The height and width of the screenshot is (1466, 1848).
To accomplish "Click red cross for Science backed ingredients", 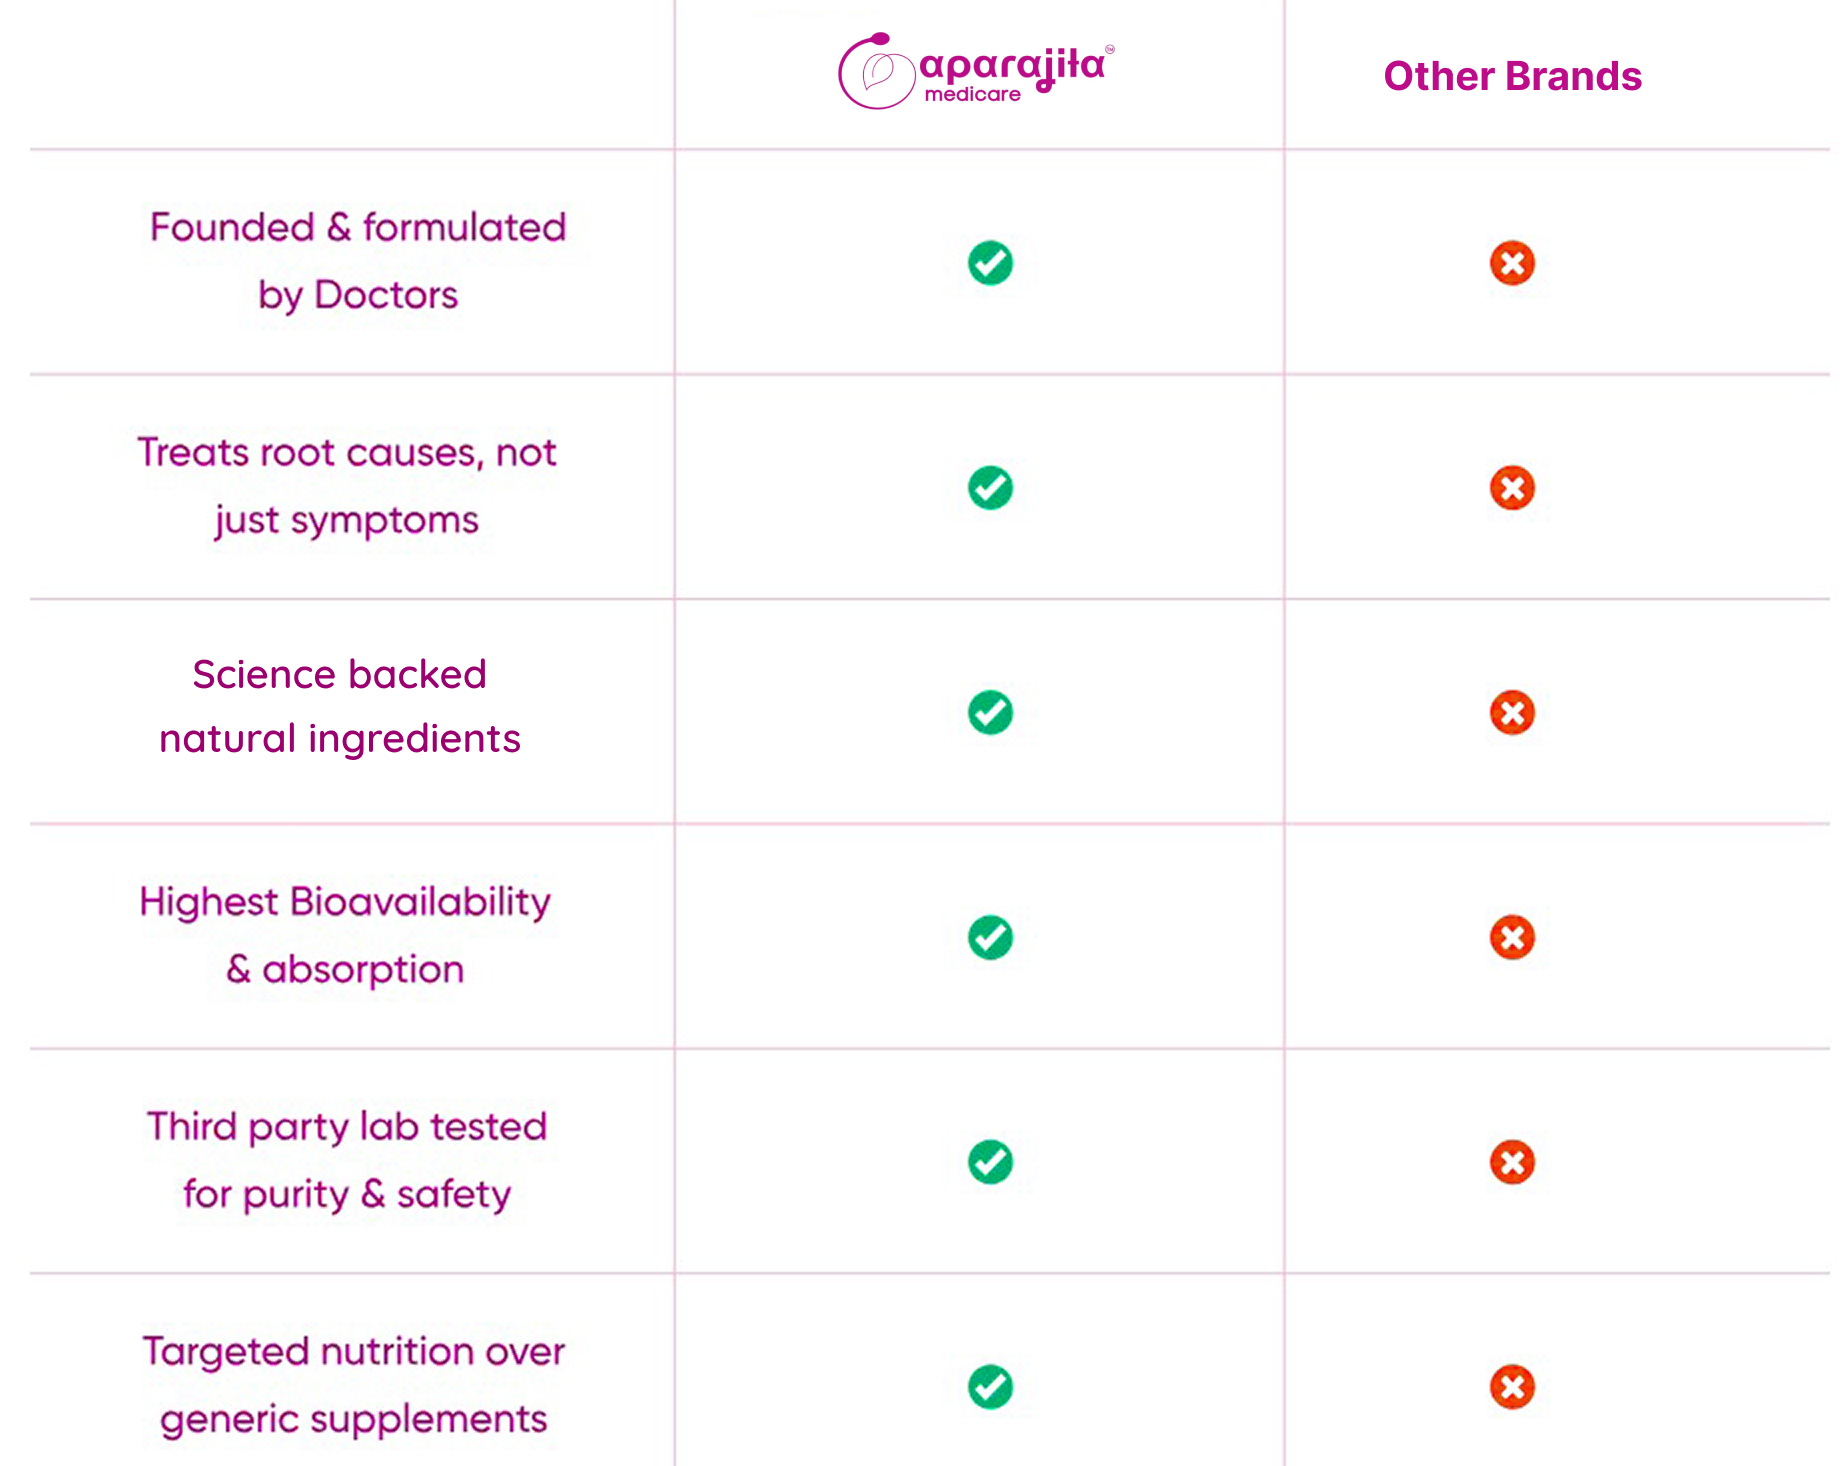I will click(1512, 713).
